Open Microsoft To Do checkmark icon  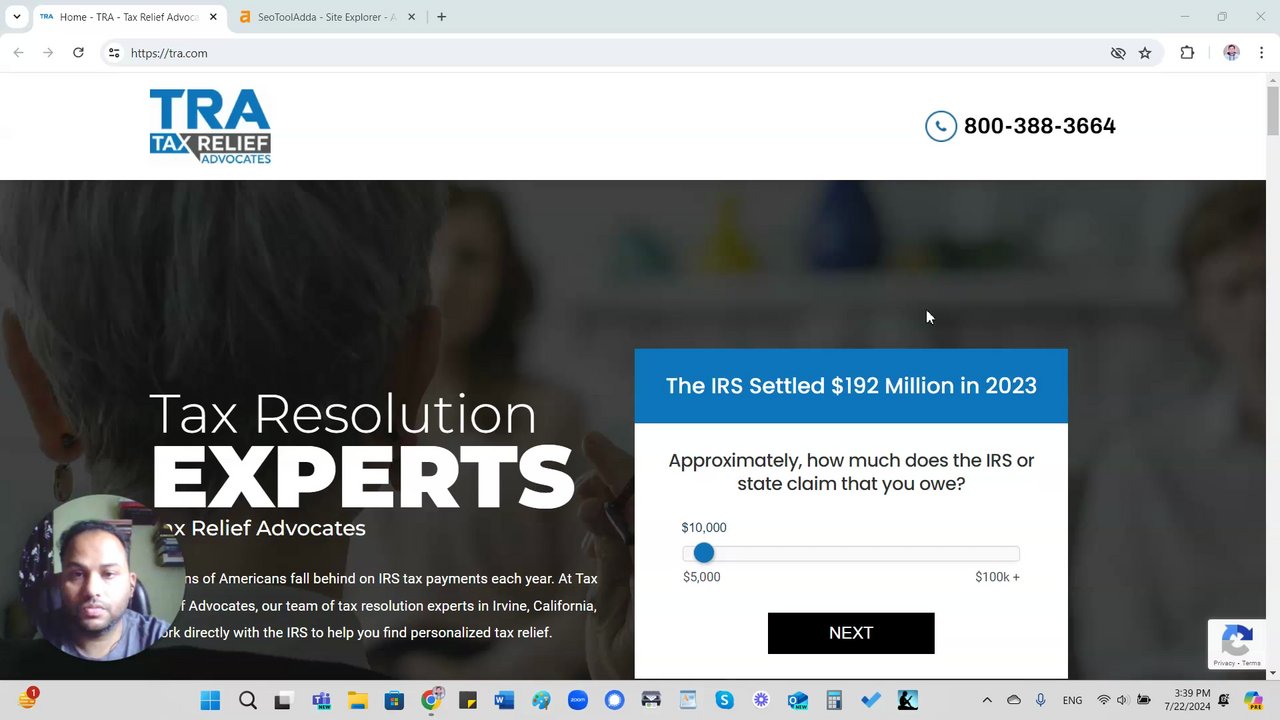871,700
